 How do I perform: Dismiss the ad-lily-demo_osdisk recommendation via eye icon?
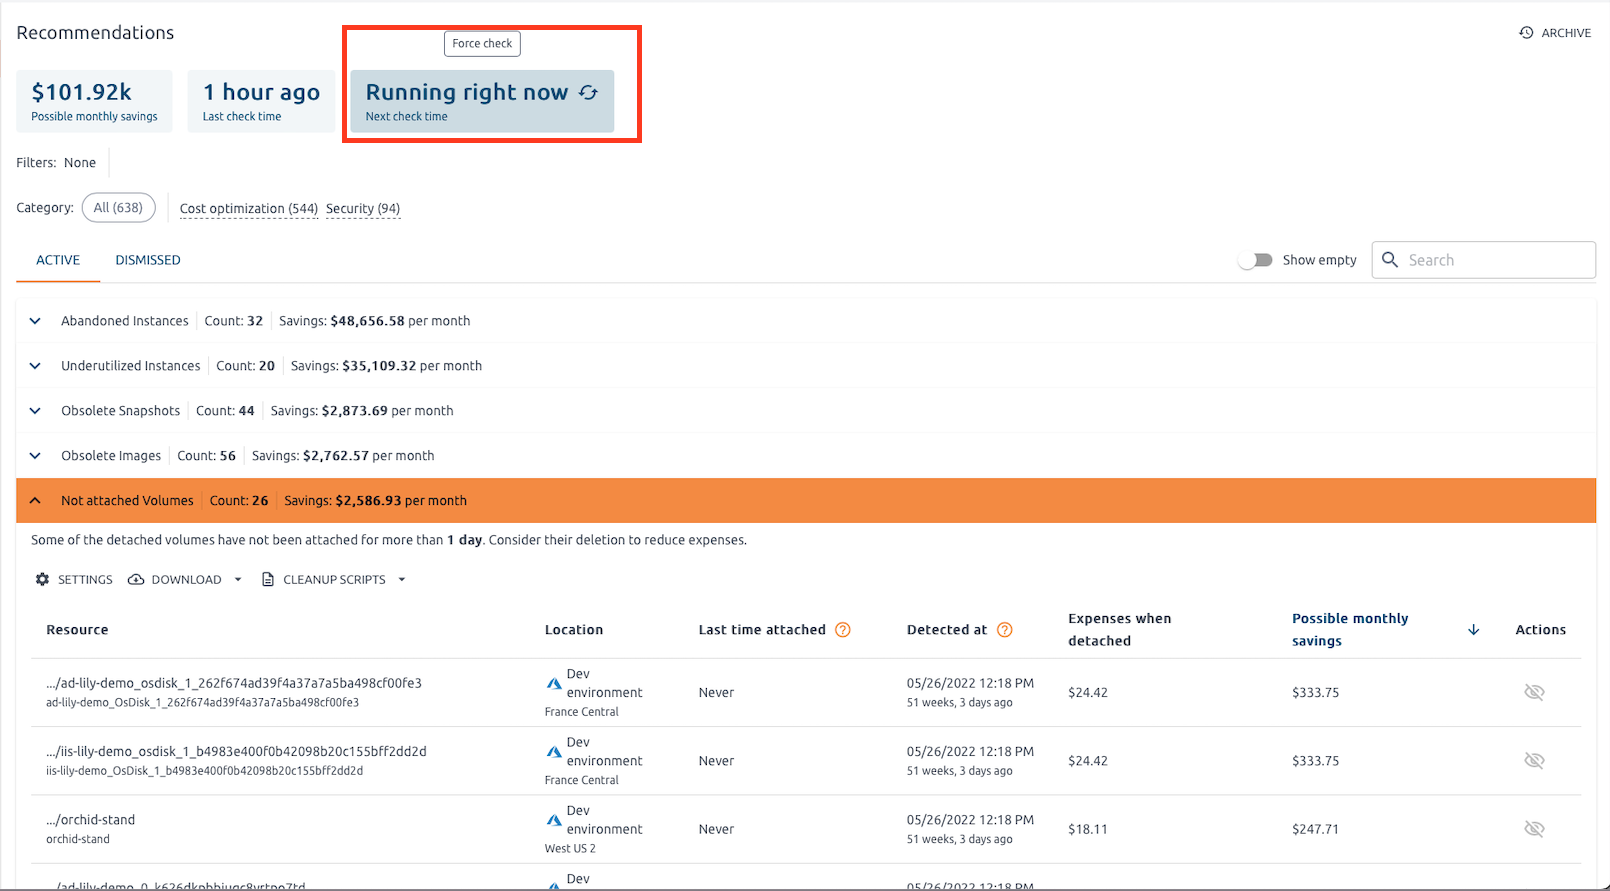[x=1534, y=692]
